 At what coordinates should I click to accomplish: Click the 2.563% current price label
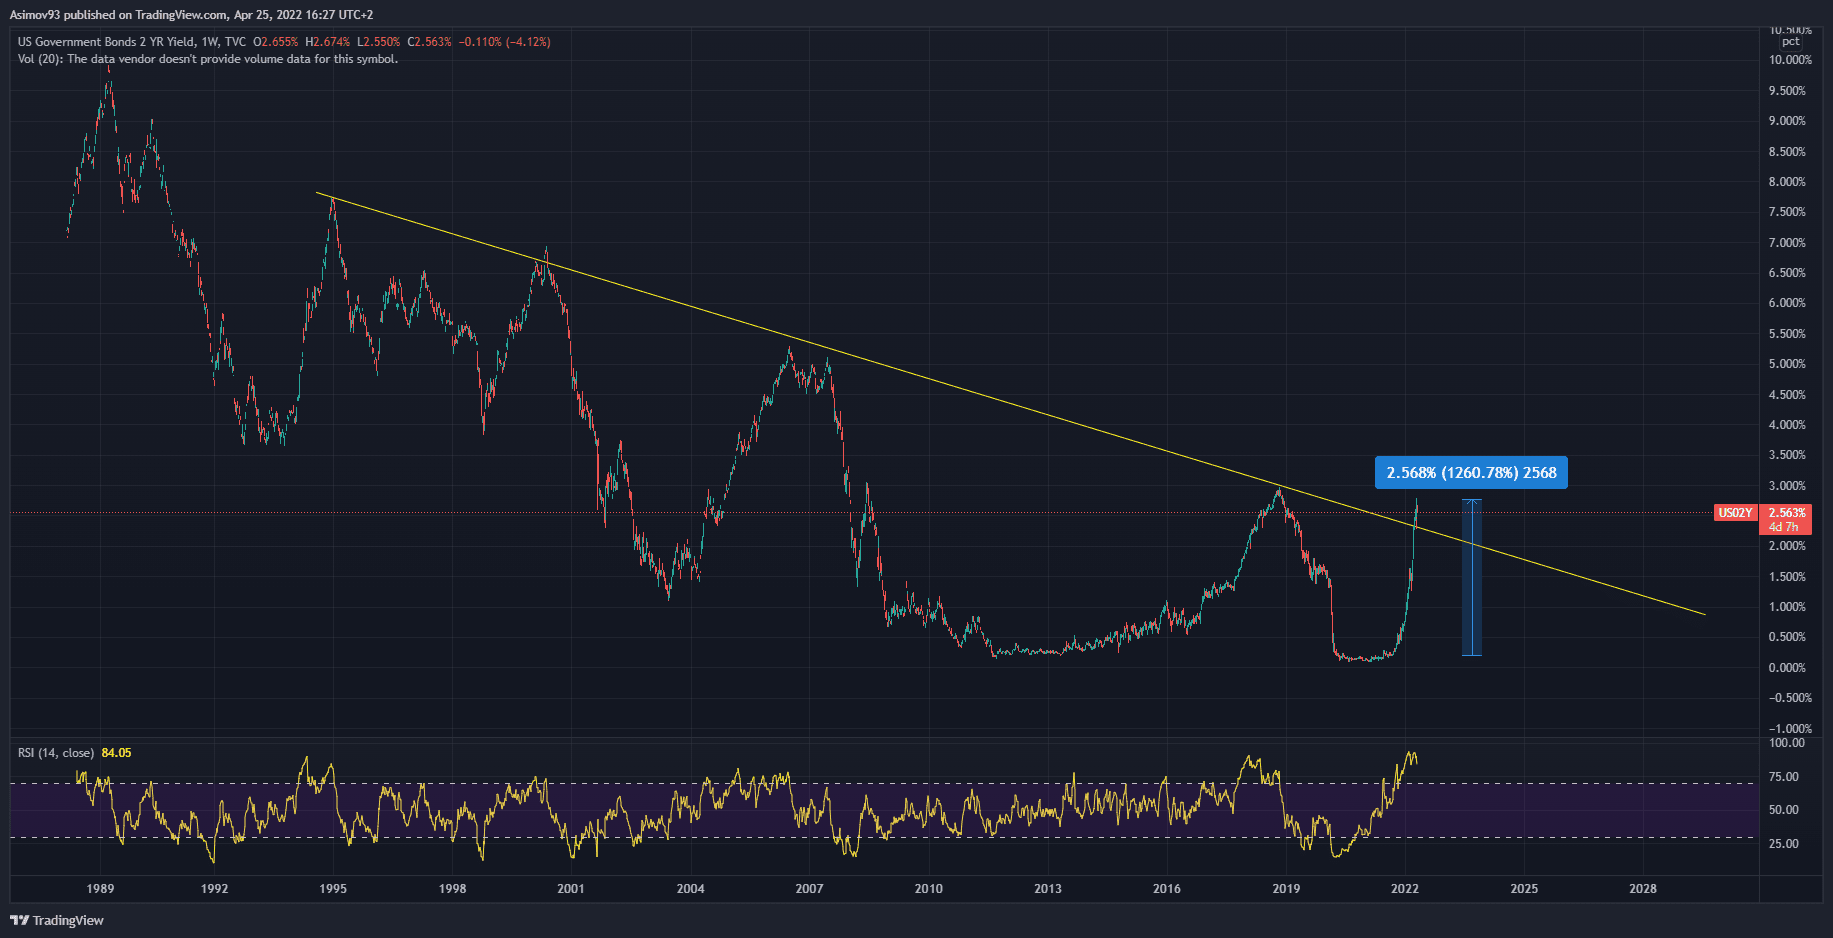click(x=1786, y=513)
